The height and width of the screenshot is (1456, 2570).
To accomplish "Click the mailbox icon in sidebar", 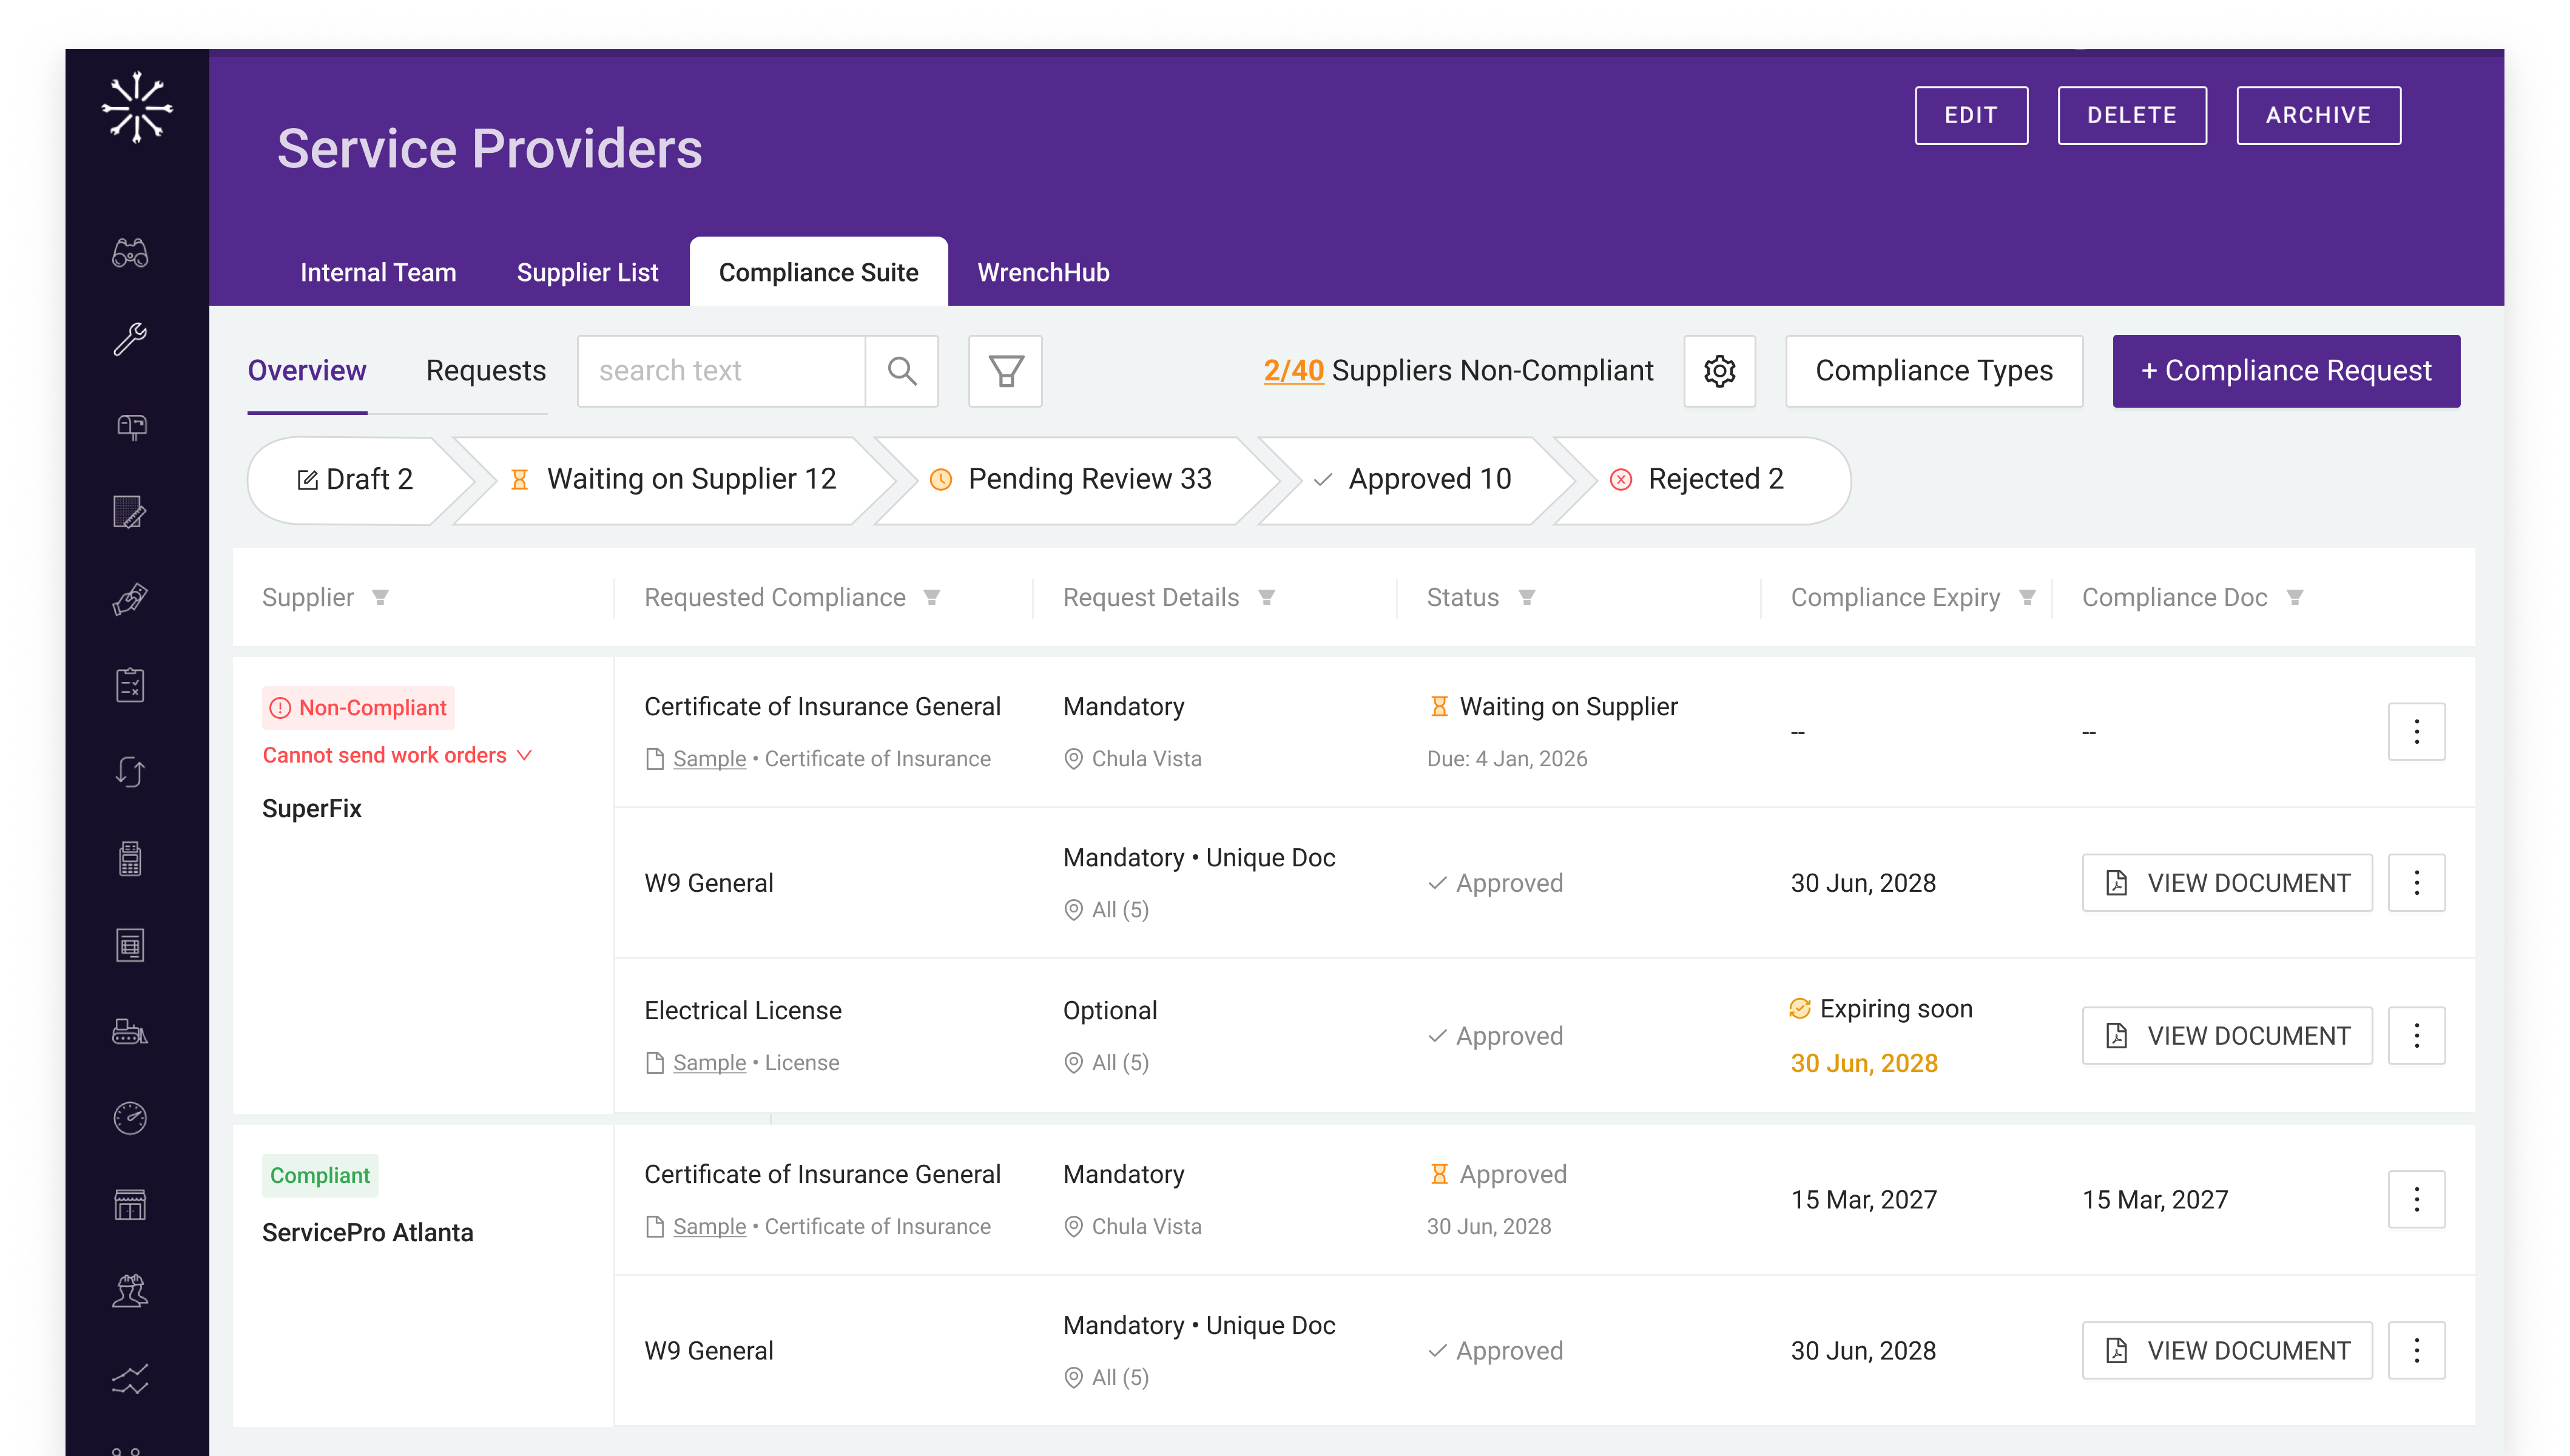I will click(130, 427).
